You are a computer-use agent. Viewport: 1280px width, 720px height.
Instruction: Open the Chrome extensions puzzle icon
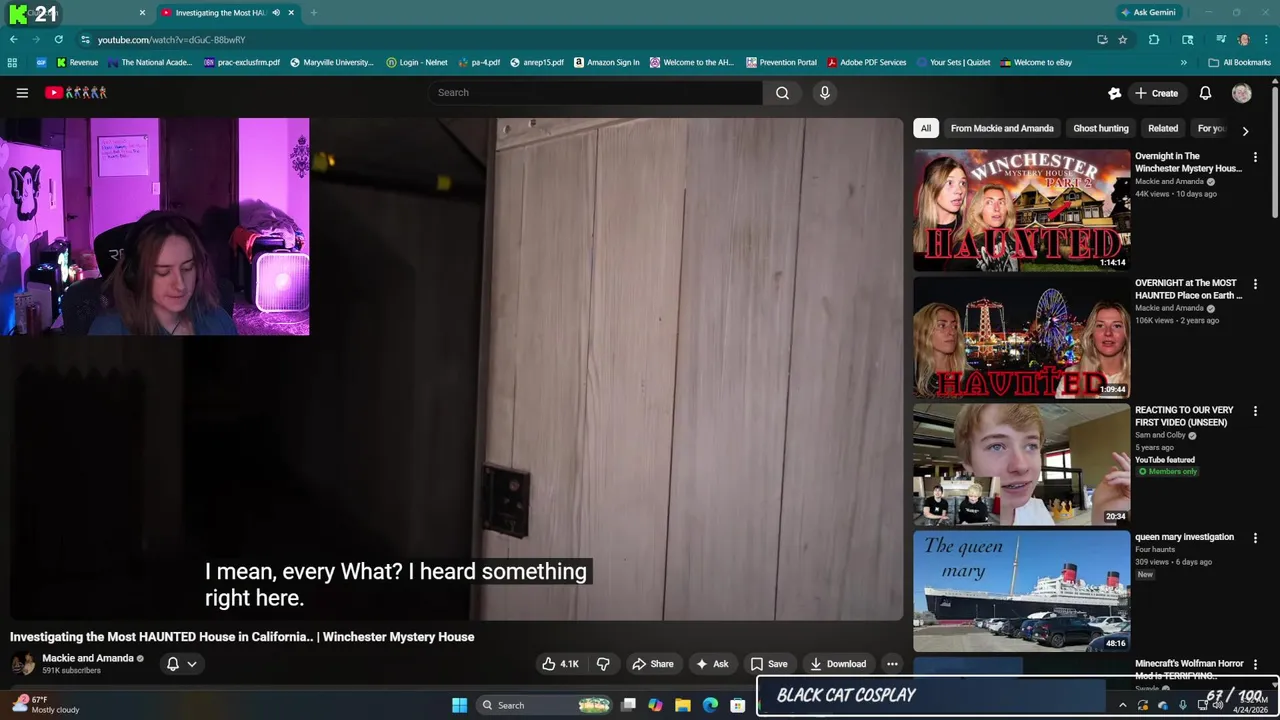tap(1154, 39)
